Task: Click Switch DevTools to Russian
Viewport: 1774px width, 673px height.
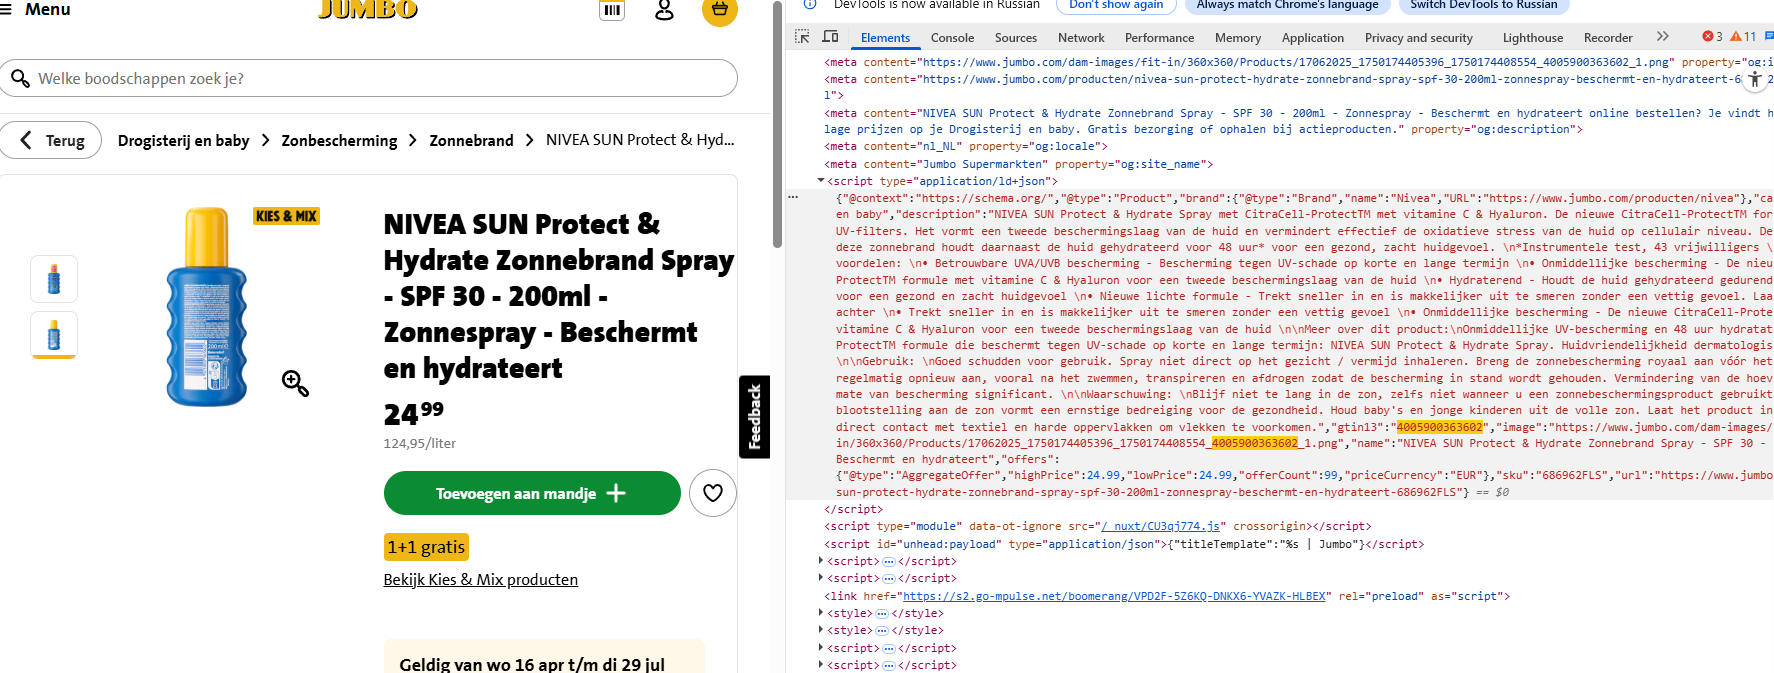Action: pos(1483,5)
